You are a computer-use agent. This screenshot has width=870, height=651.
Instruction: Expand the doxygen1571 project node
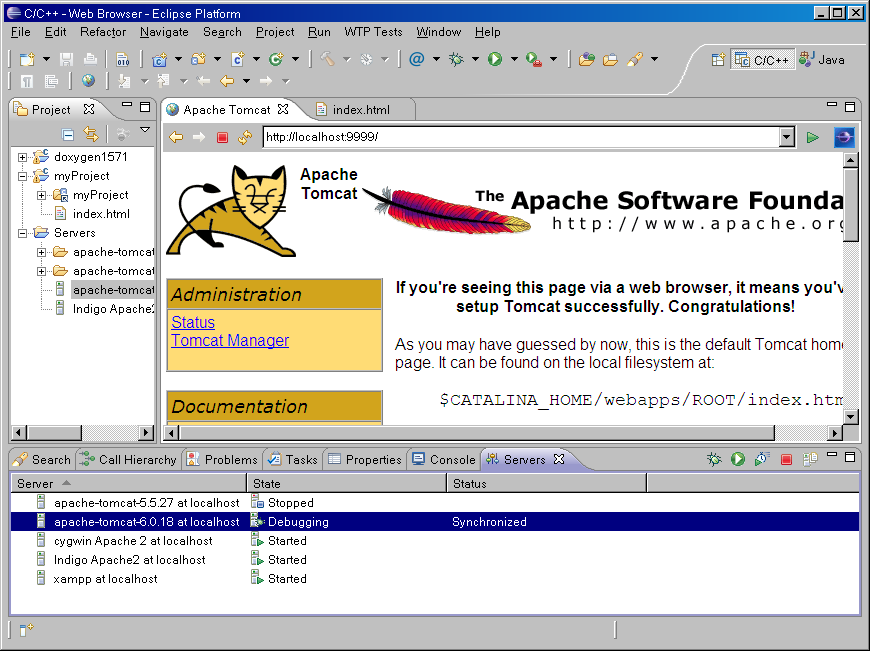point(23,157)
